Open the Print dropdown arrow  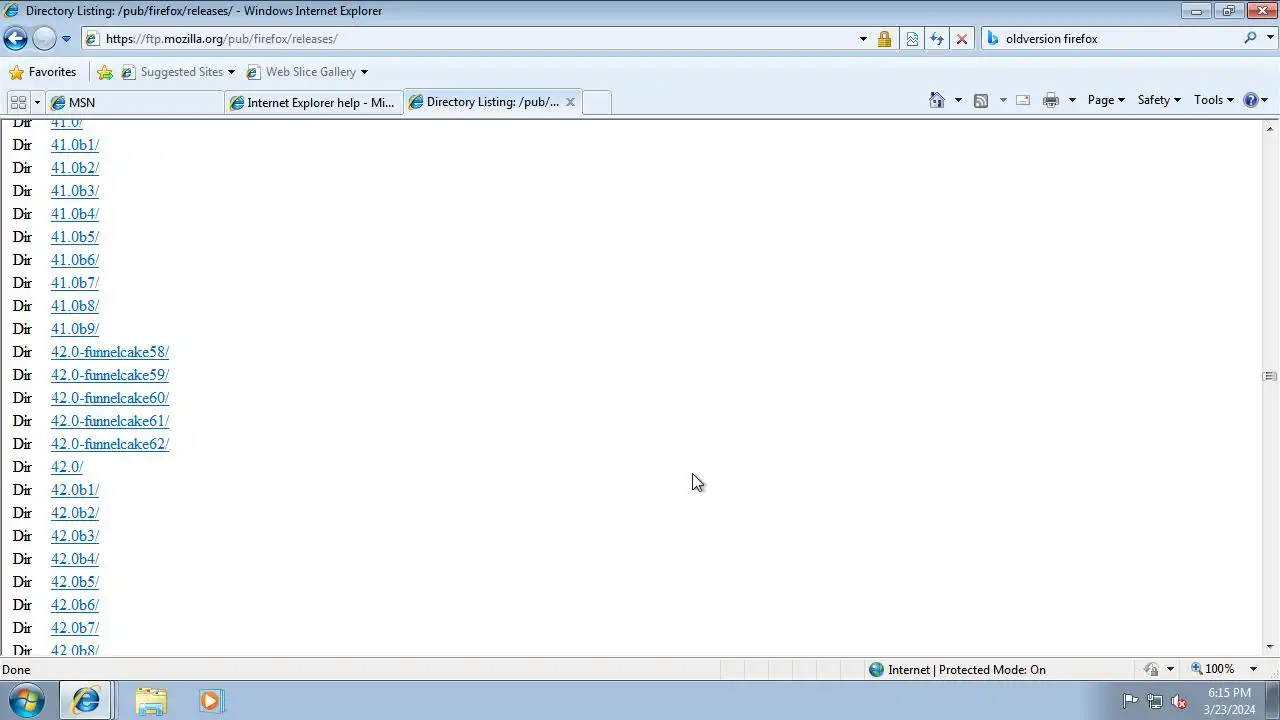(1072, 100)
